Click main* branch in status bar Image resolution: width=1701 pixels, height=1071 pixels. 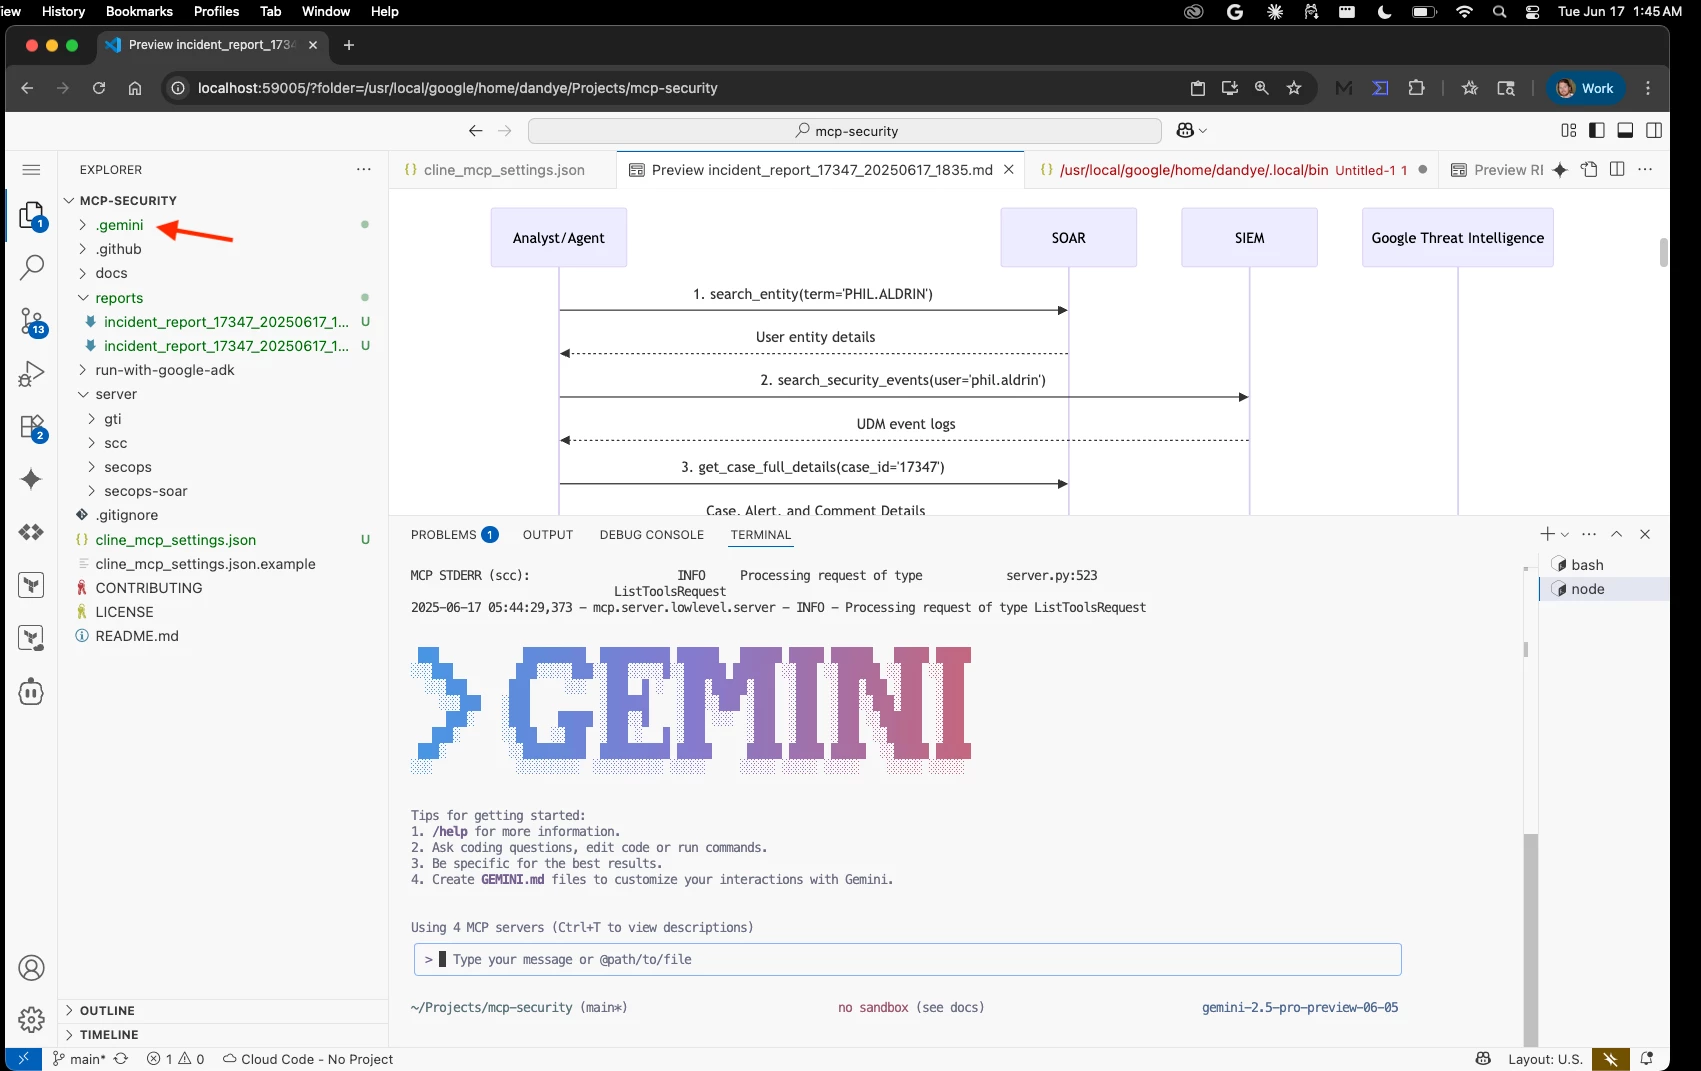(x=79, y=1059)
